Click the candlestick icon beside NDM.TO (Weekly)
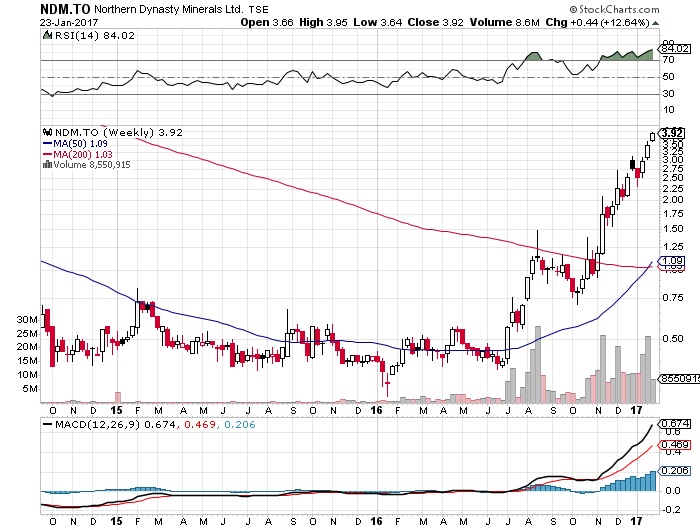 pos(47,132)
